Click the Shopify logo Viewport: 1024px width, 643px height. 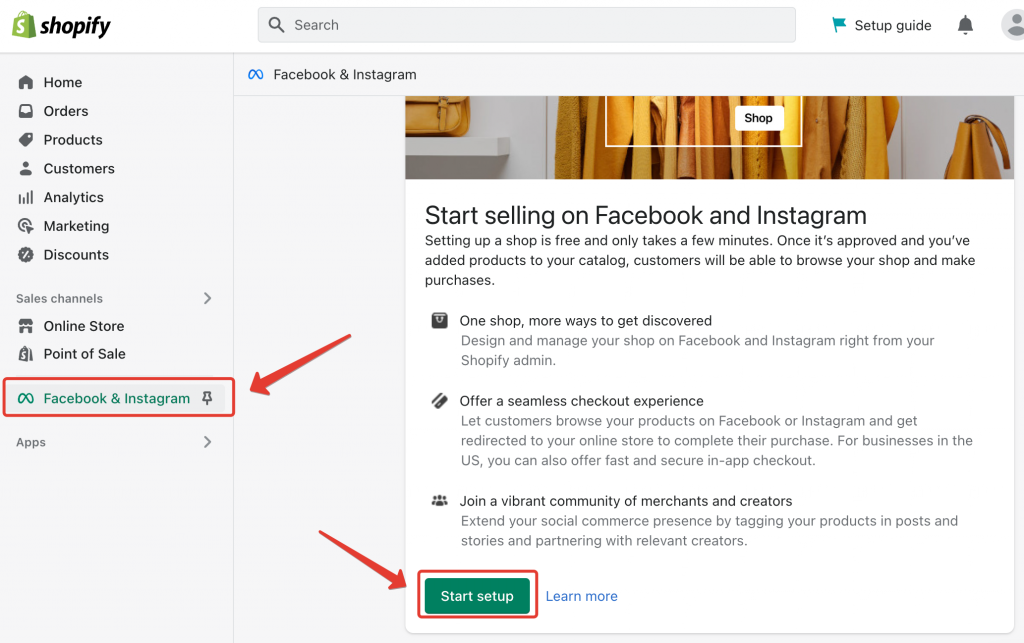[x=61, y=25]
